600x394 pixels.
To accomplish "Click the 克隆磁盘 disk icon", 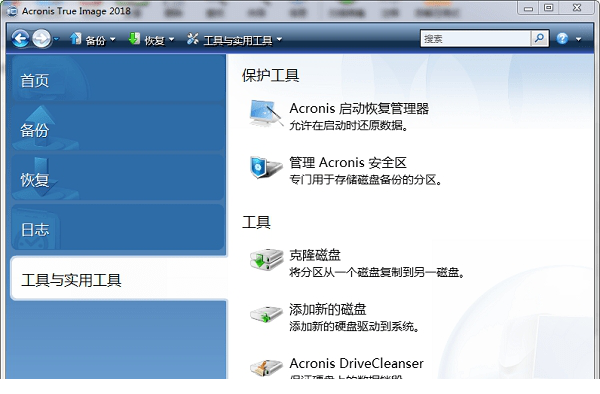I will click(266, 259).
